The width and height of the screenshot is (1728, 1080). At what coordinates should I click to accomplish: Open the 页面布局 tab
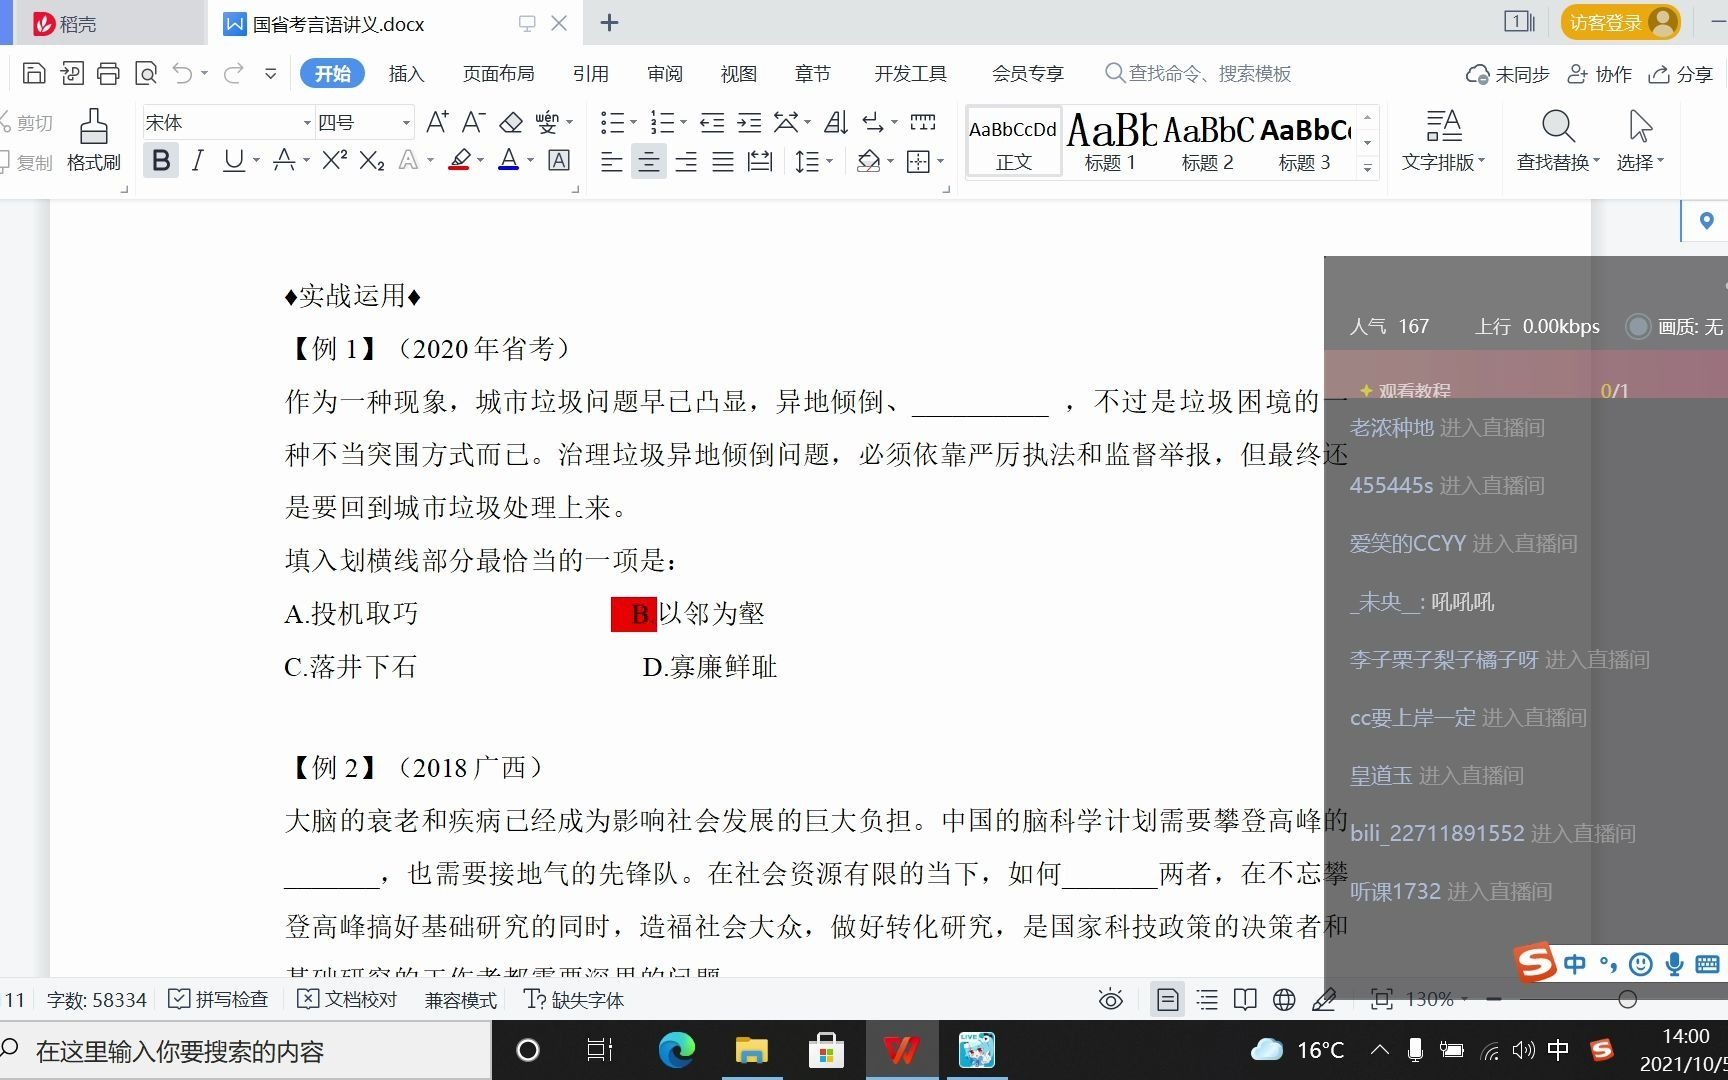point(498,73)
